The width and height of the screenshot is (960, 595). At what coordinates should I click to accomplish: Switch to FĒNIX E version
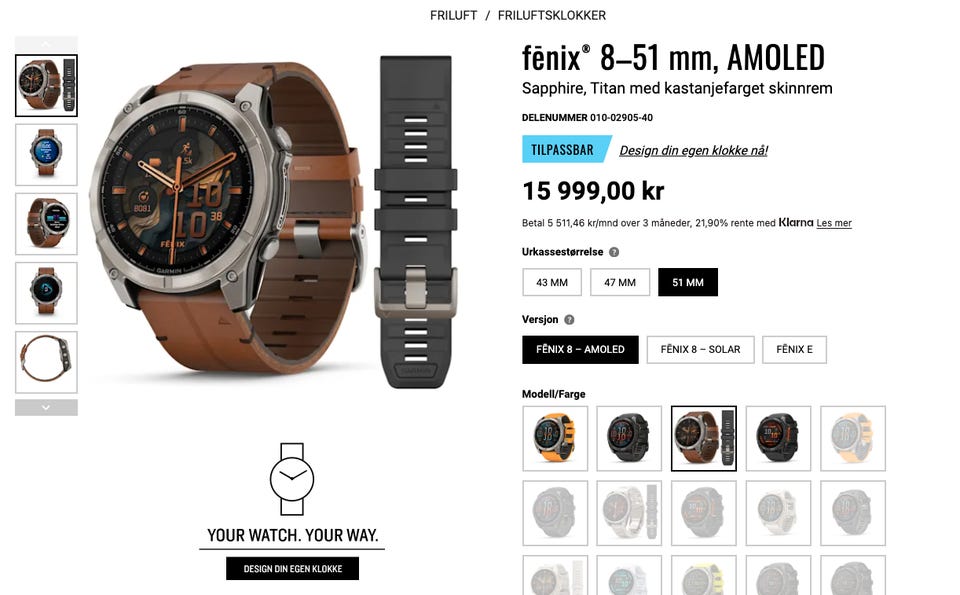click(x=795, y=350)
